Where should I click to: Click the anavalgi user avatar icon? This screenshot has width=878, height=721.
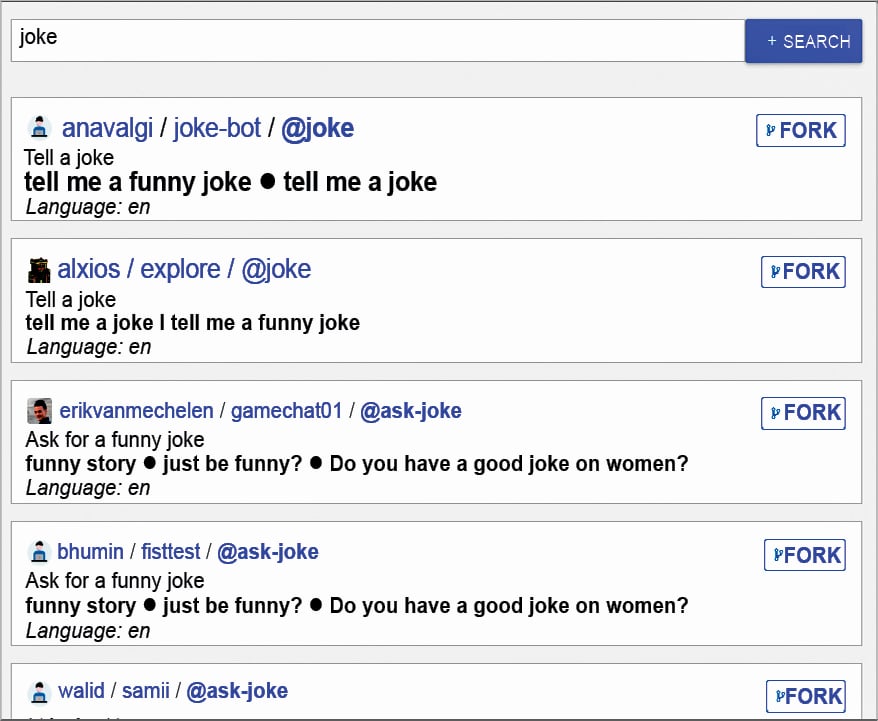(x=39, y=128)
